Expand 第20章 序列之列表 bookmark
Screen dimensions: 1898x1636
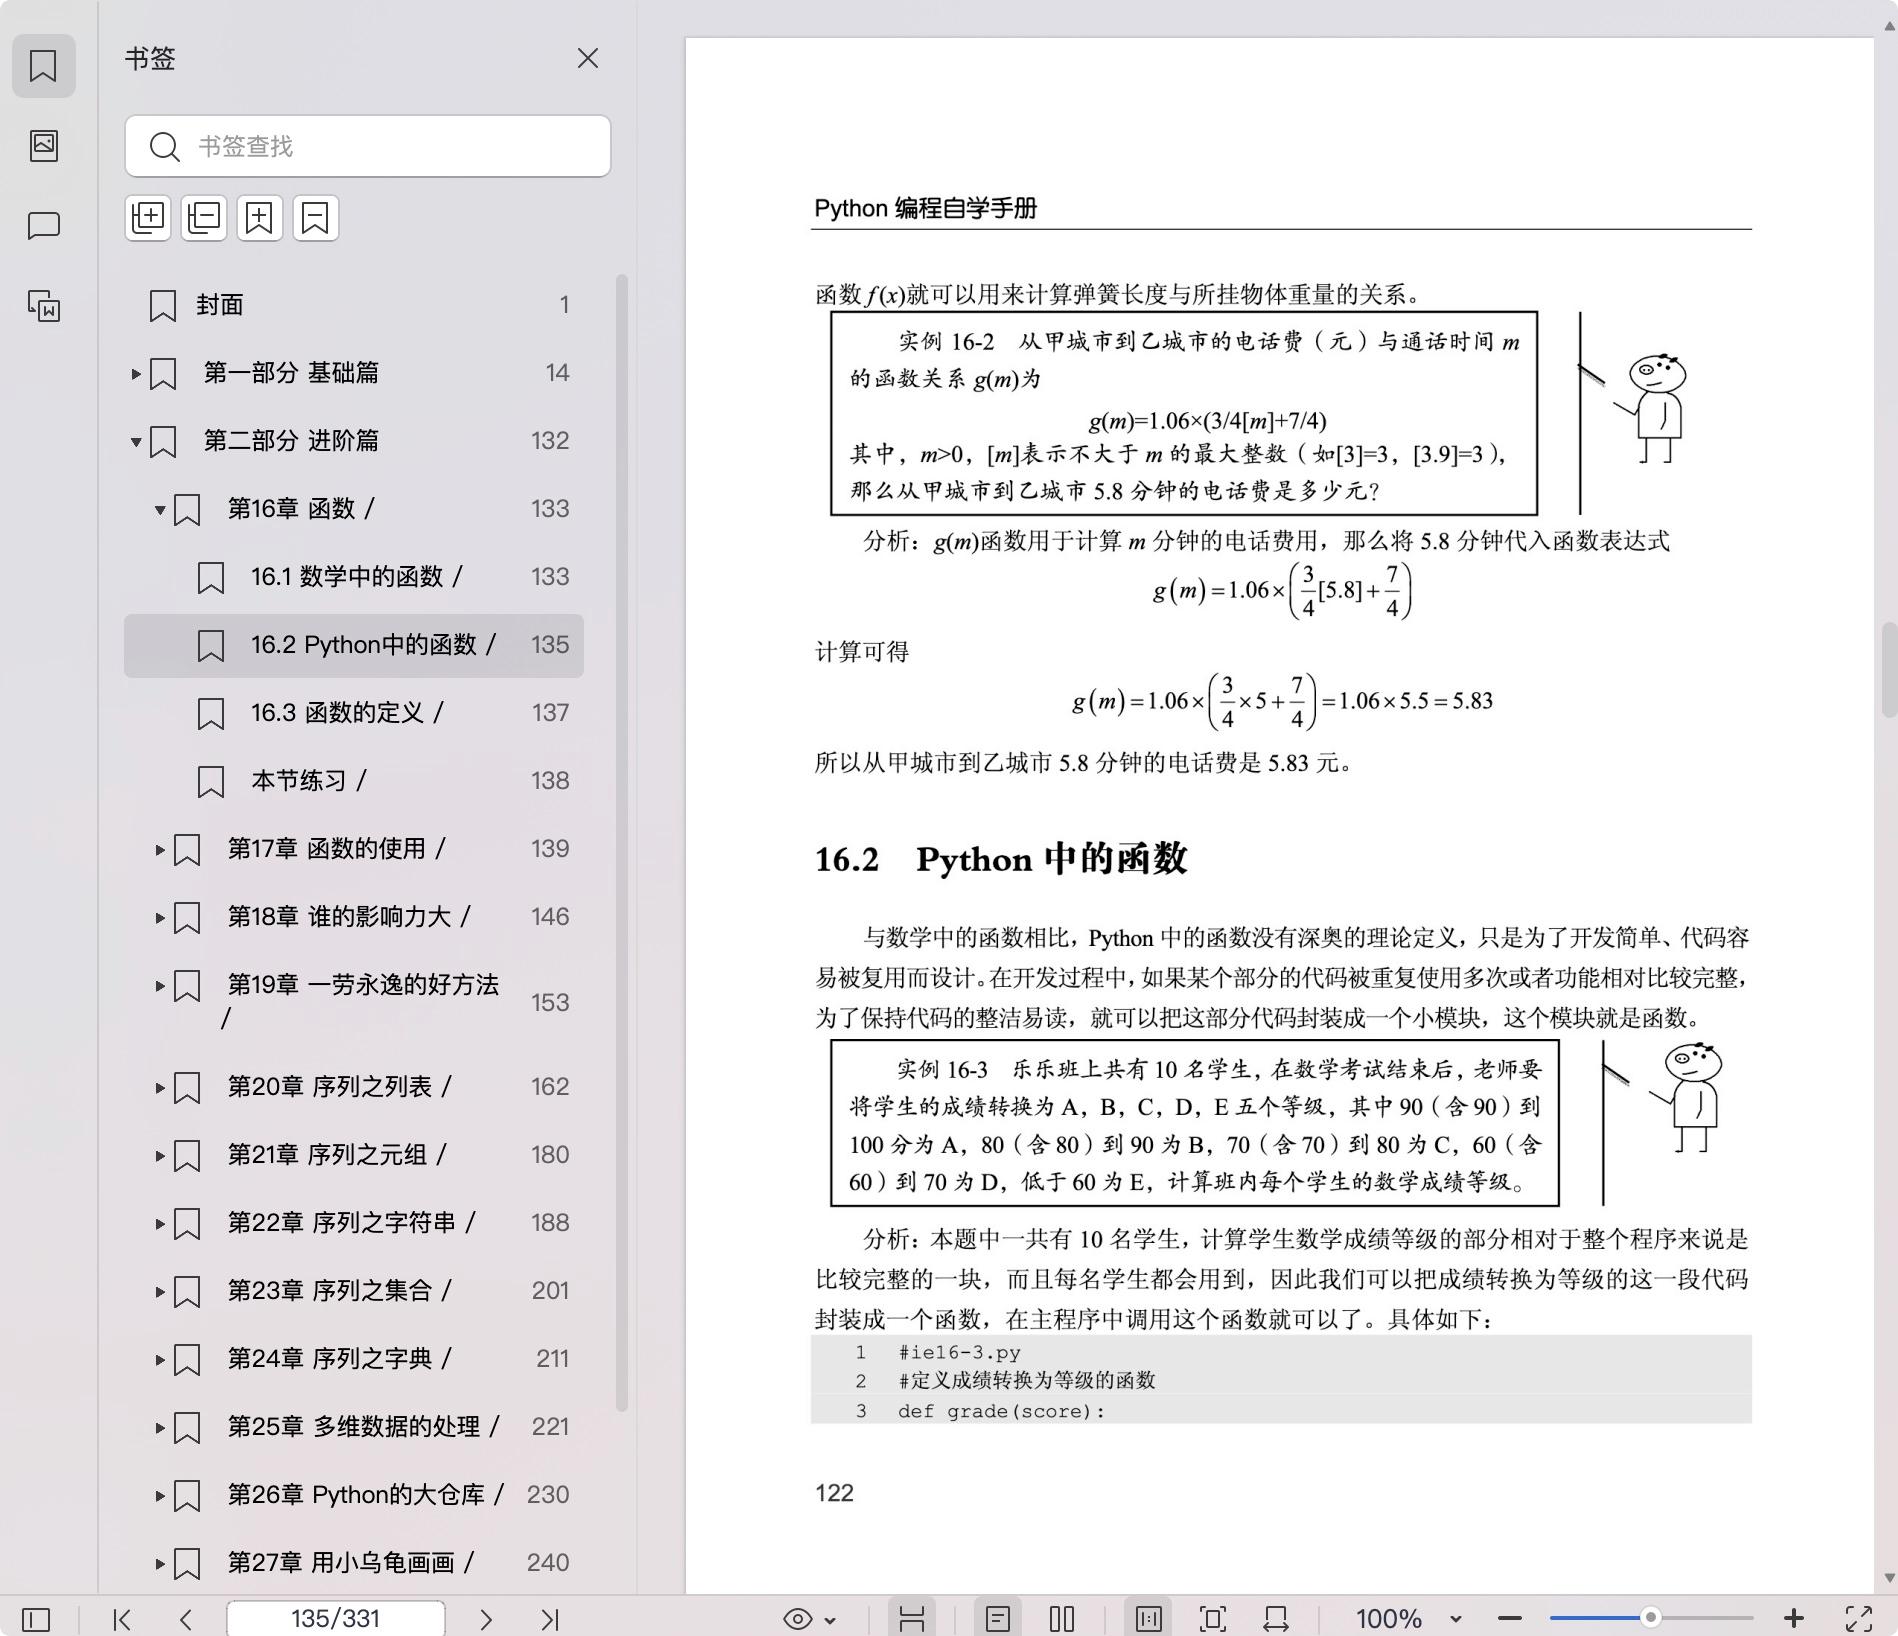[160, 1088]
